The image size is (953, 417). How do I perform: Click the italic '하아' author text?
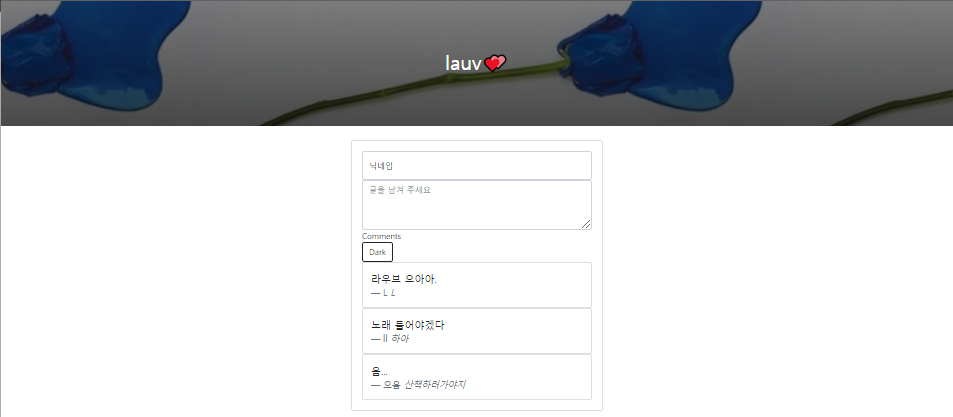tap(400, 339)
